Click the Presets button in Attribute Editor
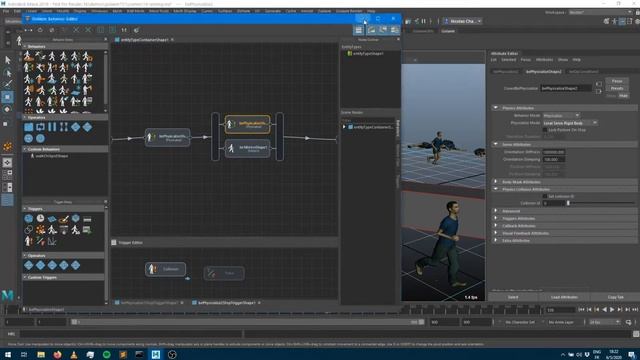 (617, 88)
